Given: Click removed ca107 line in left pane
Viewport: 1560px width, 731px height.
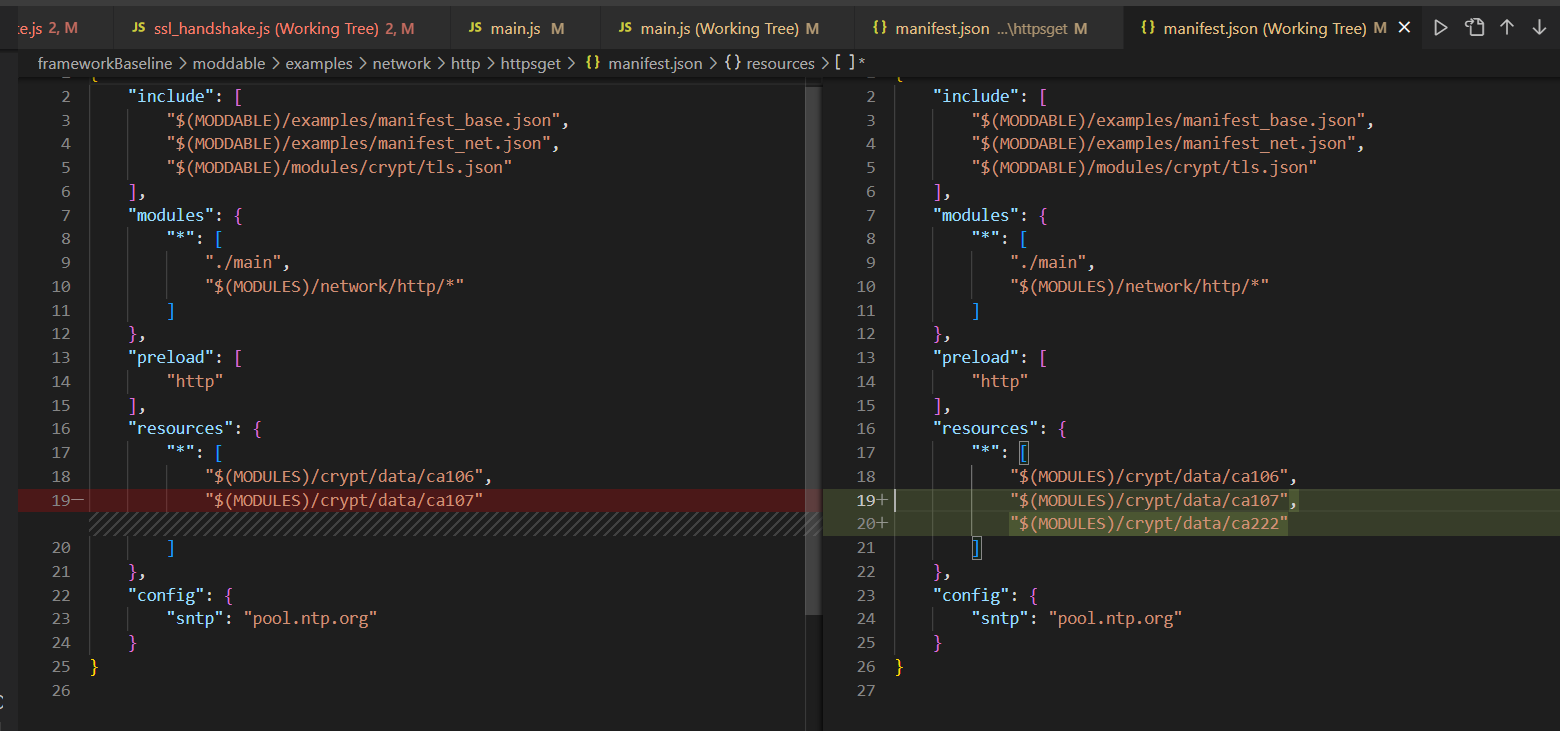Looking at the screenshot, I should (344, 500).
